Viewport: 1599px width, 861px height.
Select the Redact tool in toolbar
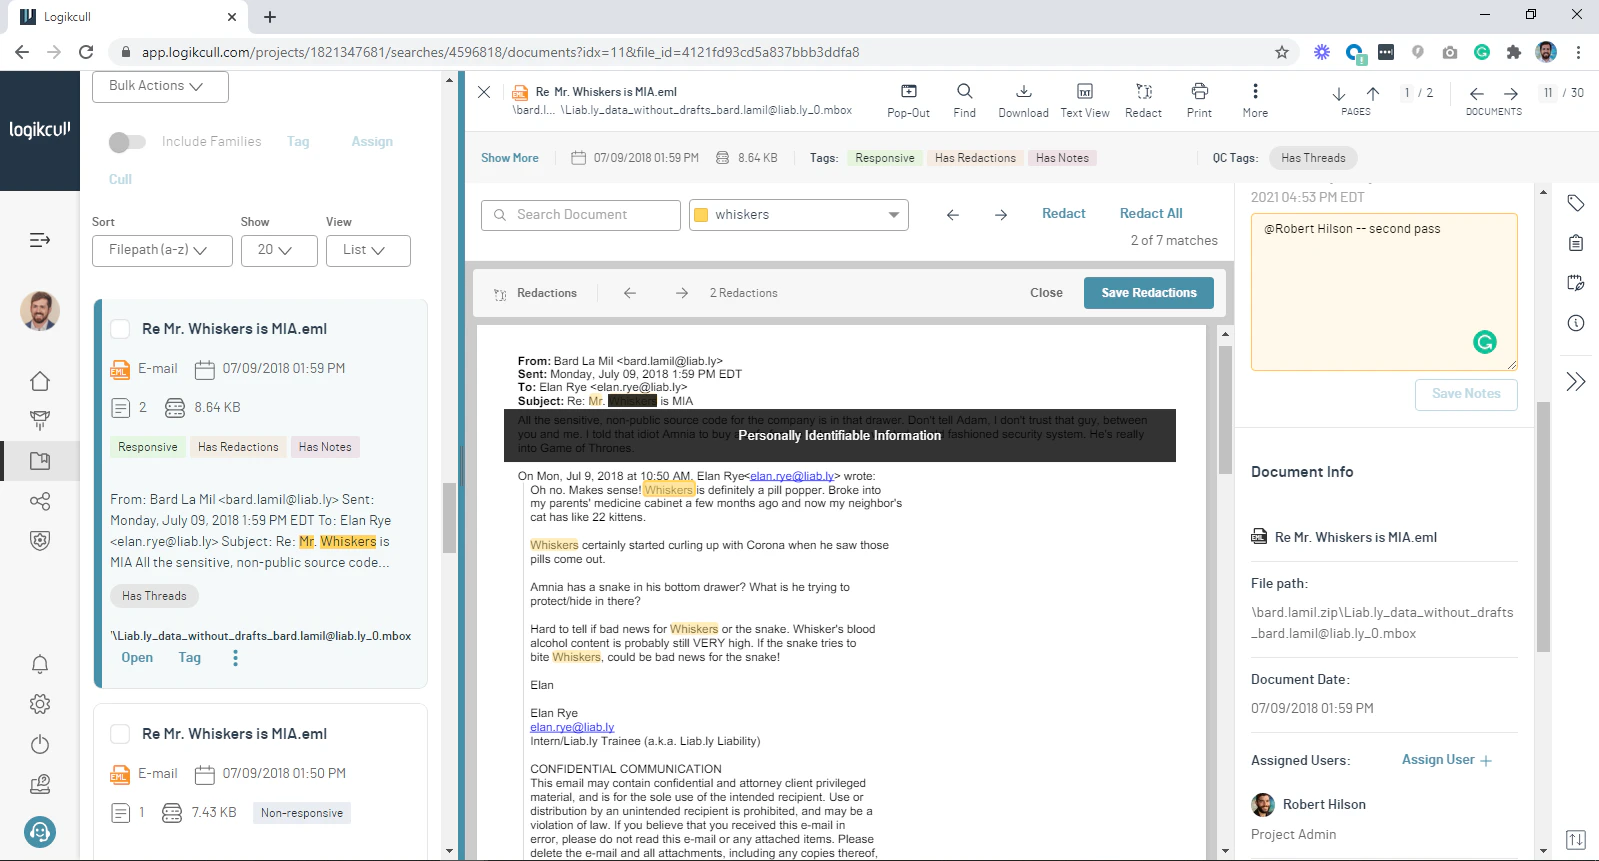(x=1143, y=100)
